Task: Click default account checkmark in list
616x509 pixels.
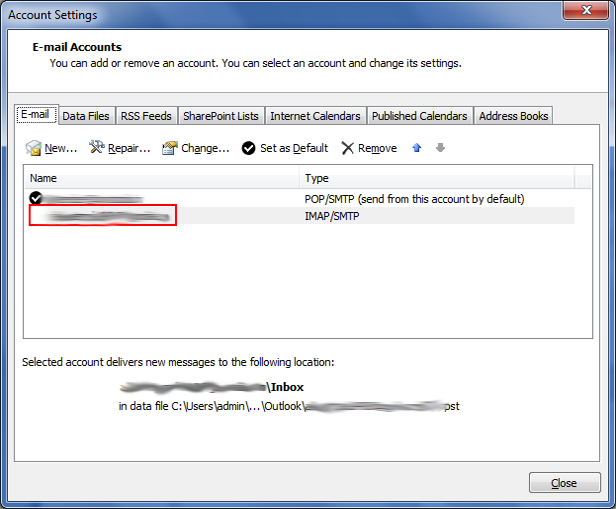Action: click(x=37, y=199)
